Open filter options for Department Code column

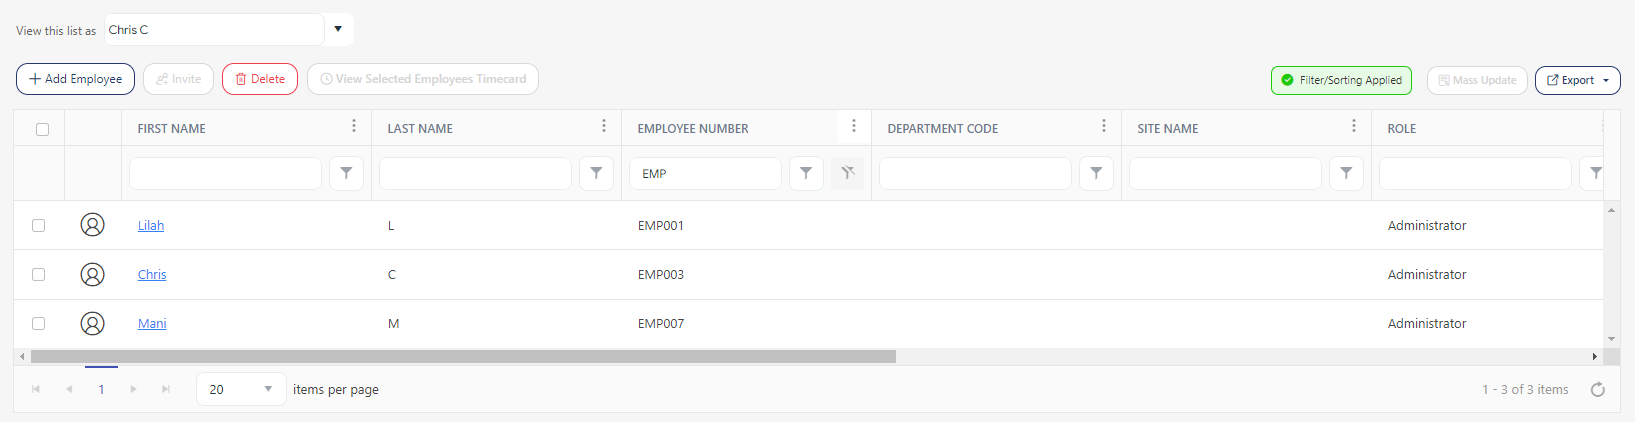click(x=1096, y=173)
